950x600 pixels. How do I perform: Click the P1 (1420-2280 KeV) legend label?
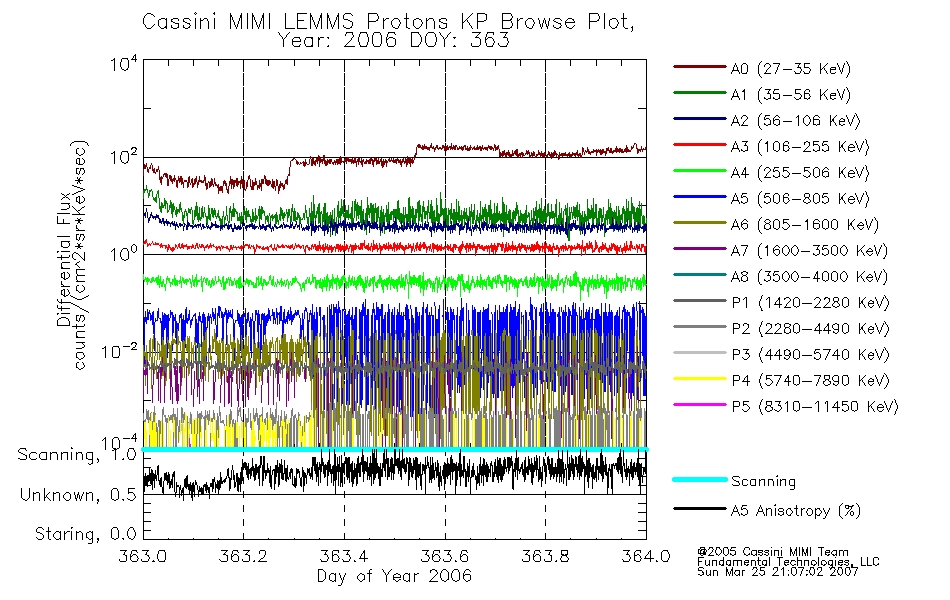pyautogui.click(x=810, y=302)
